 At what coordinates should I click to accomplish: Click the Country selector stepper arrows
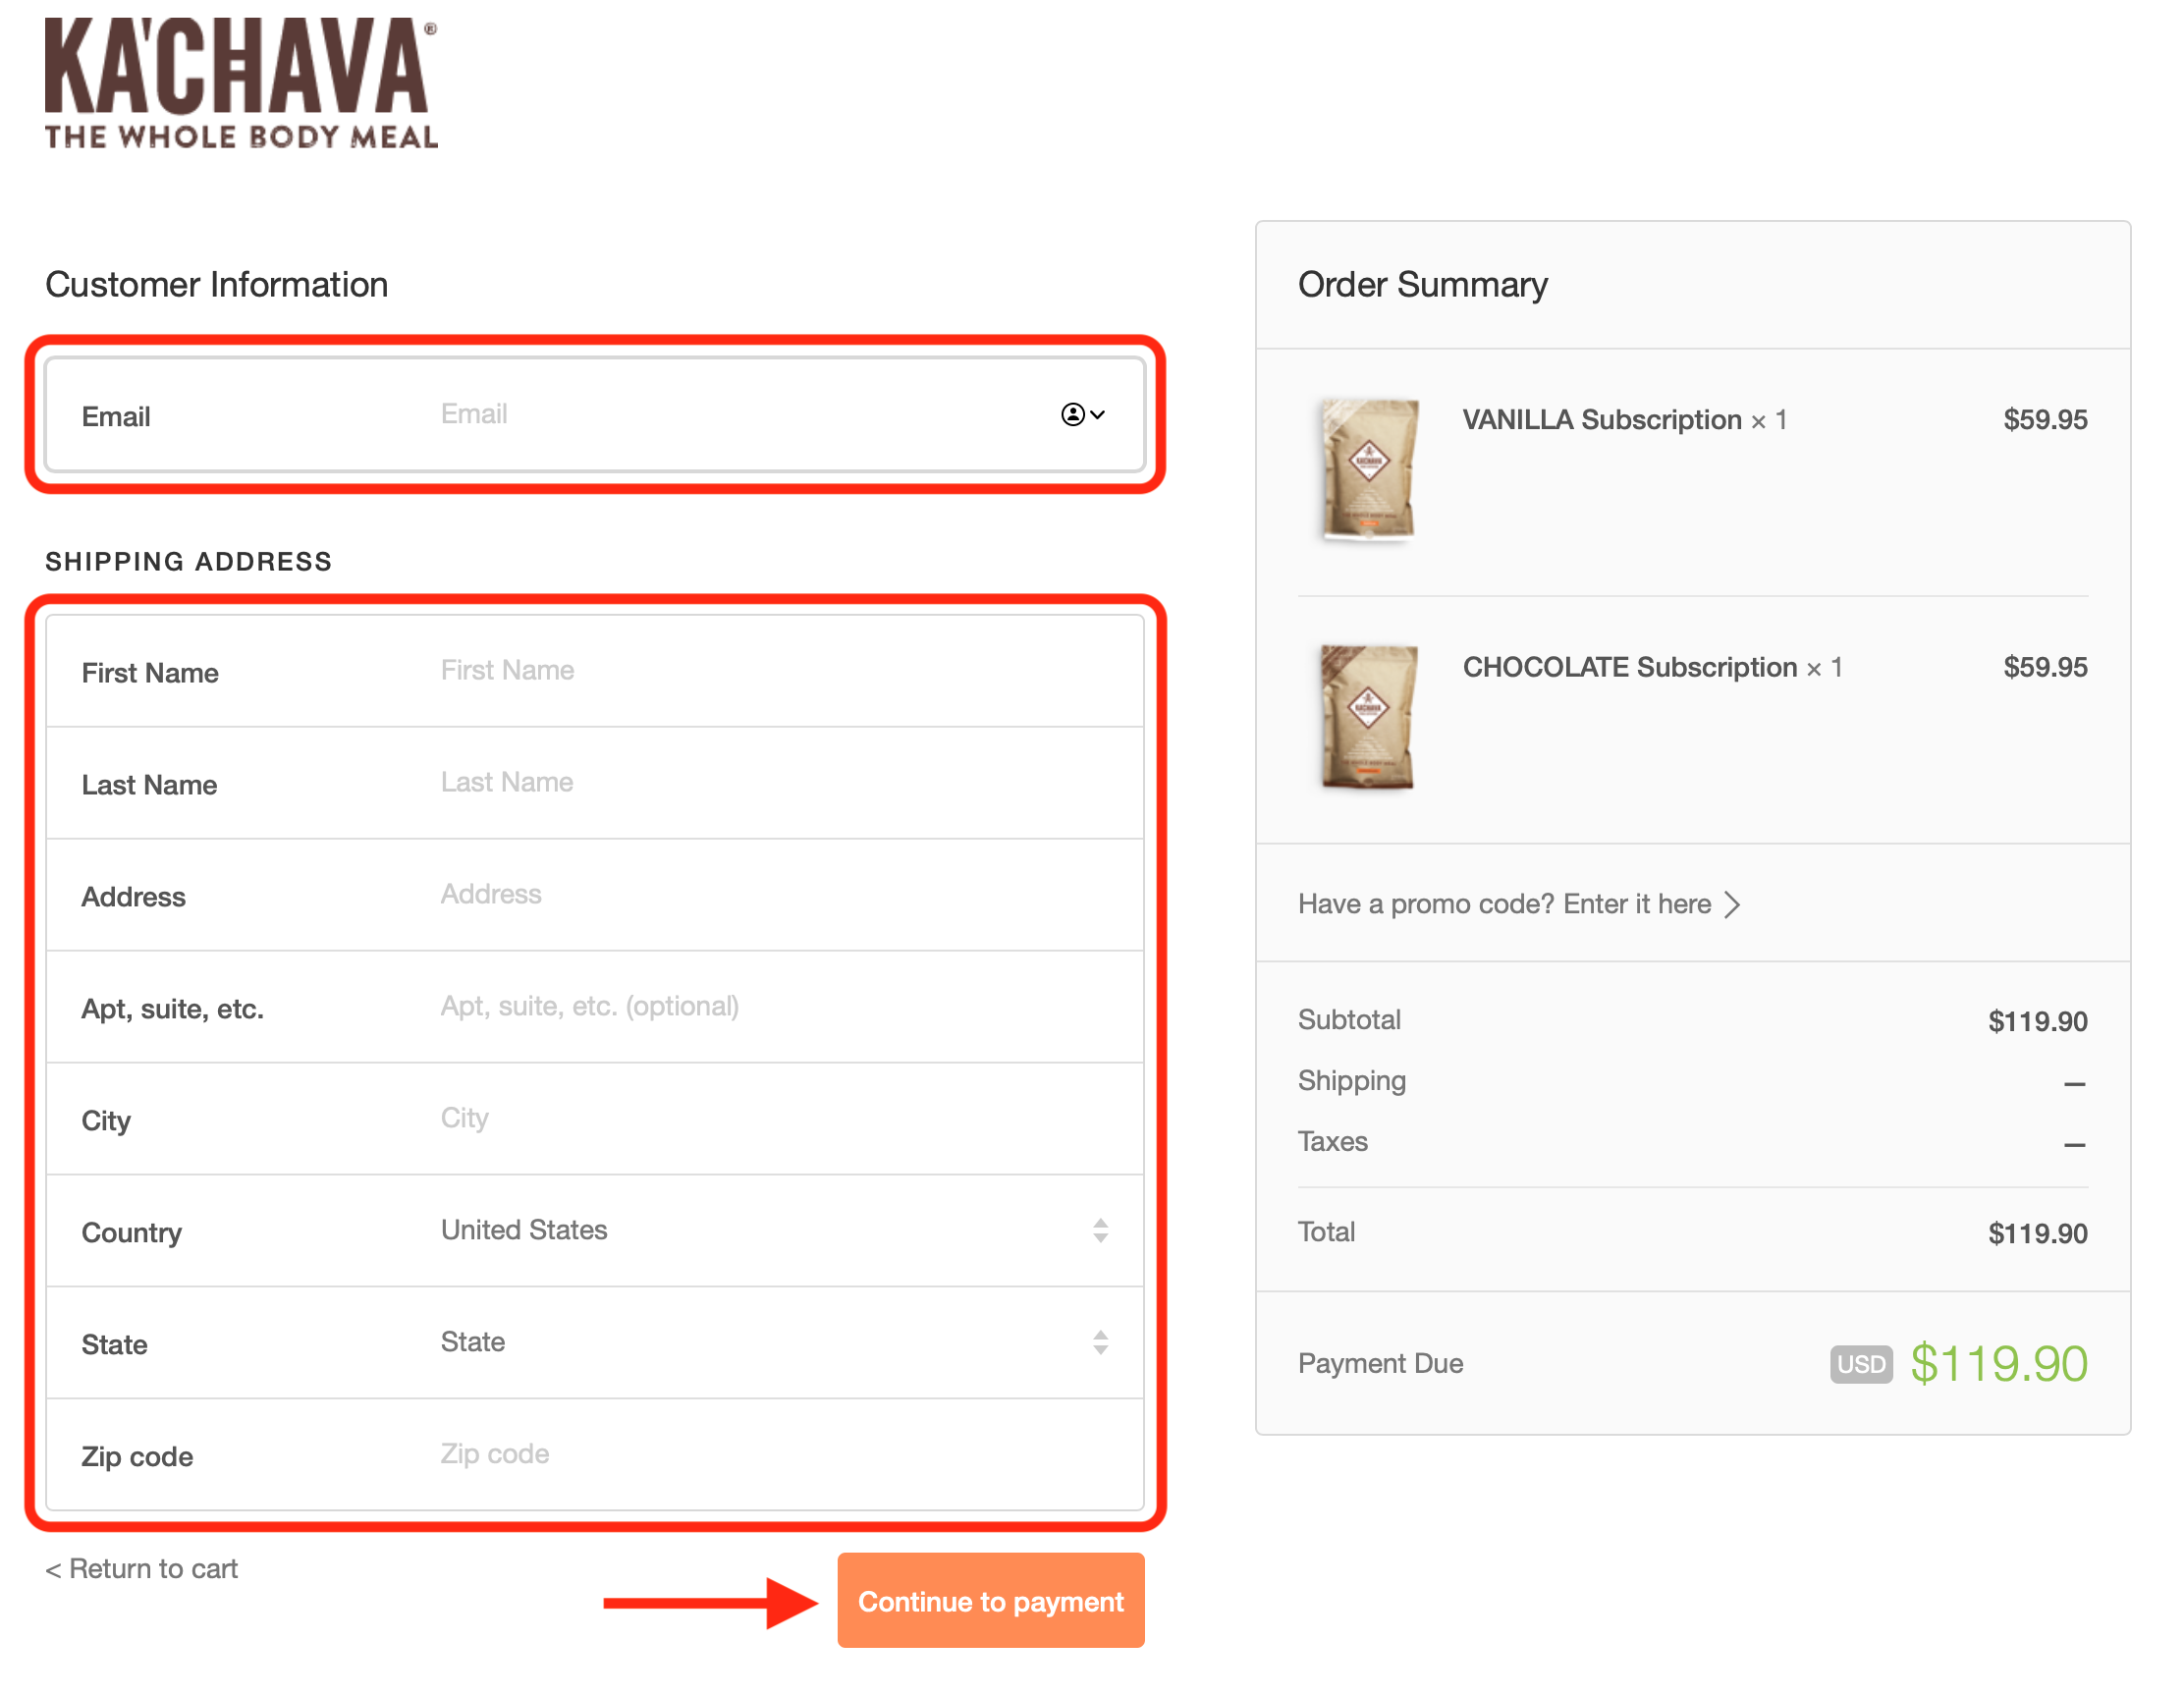(1100, 1231)
